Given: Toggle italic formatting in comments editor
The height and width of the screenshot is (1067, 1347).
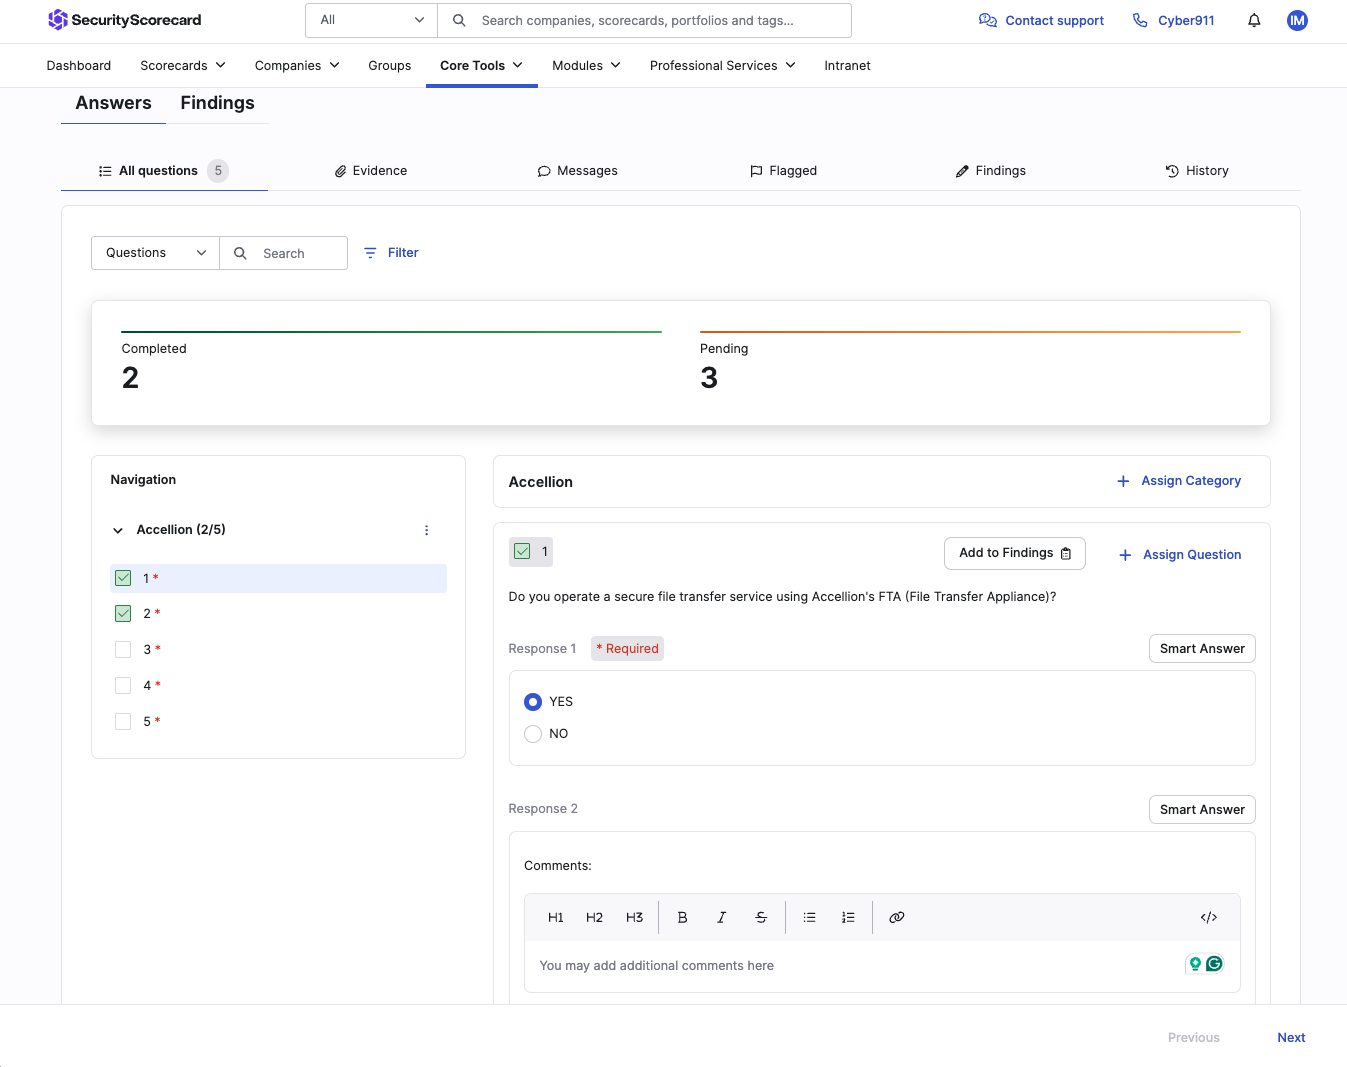Looking at the screenshot, I should coord(721,917).
